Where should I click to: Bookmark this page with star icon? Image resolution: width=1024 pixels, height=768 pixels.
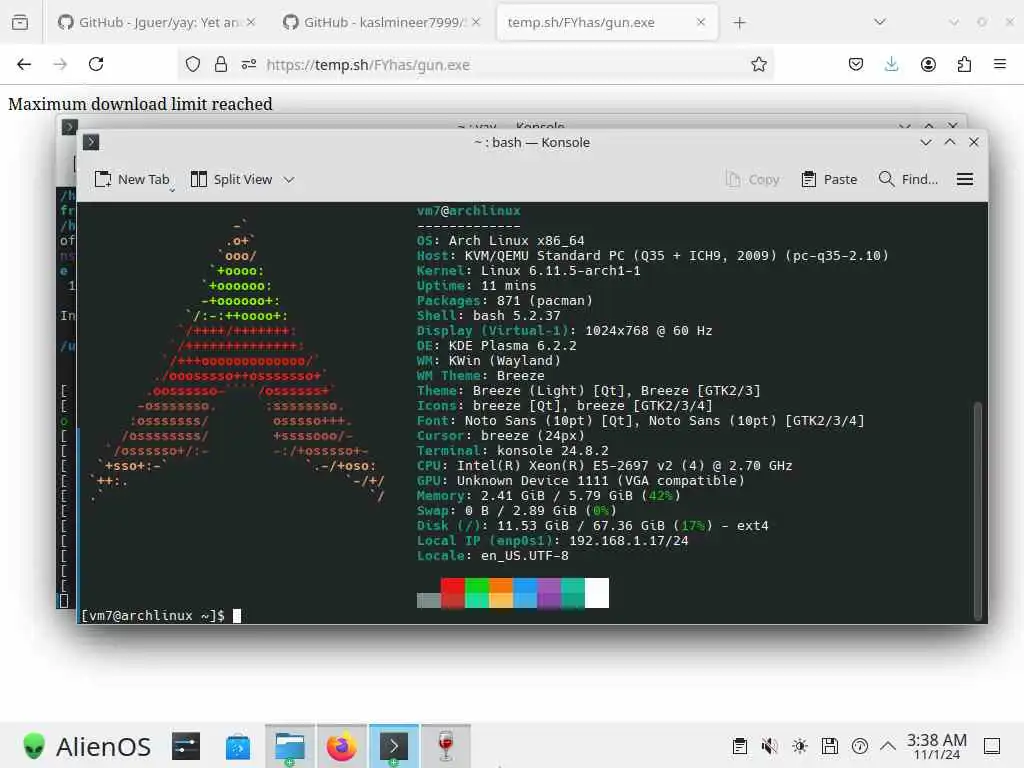point(758,64)
